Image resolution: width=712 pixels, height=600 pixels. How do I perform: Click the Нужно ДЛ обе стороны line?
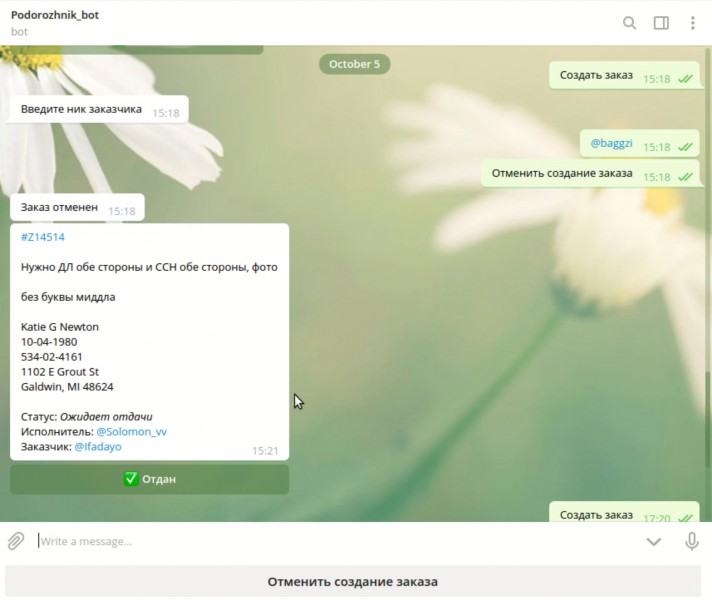pos(149,267)
